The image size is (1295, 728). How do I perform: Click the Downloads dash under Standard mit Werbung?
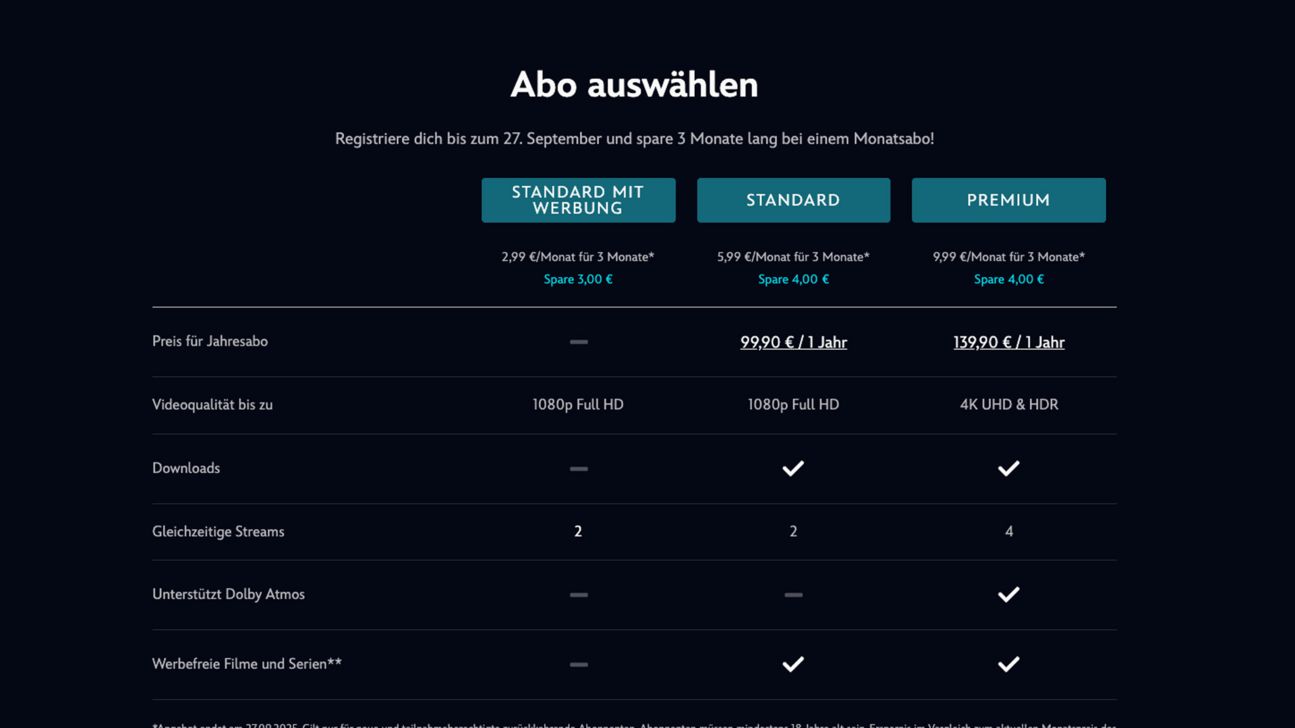[x=578, y=468]
